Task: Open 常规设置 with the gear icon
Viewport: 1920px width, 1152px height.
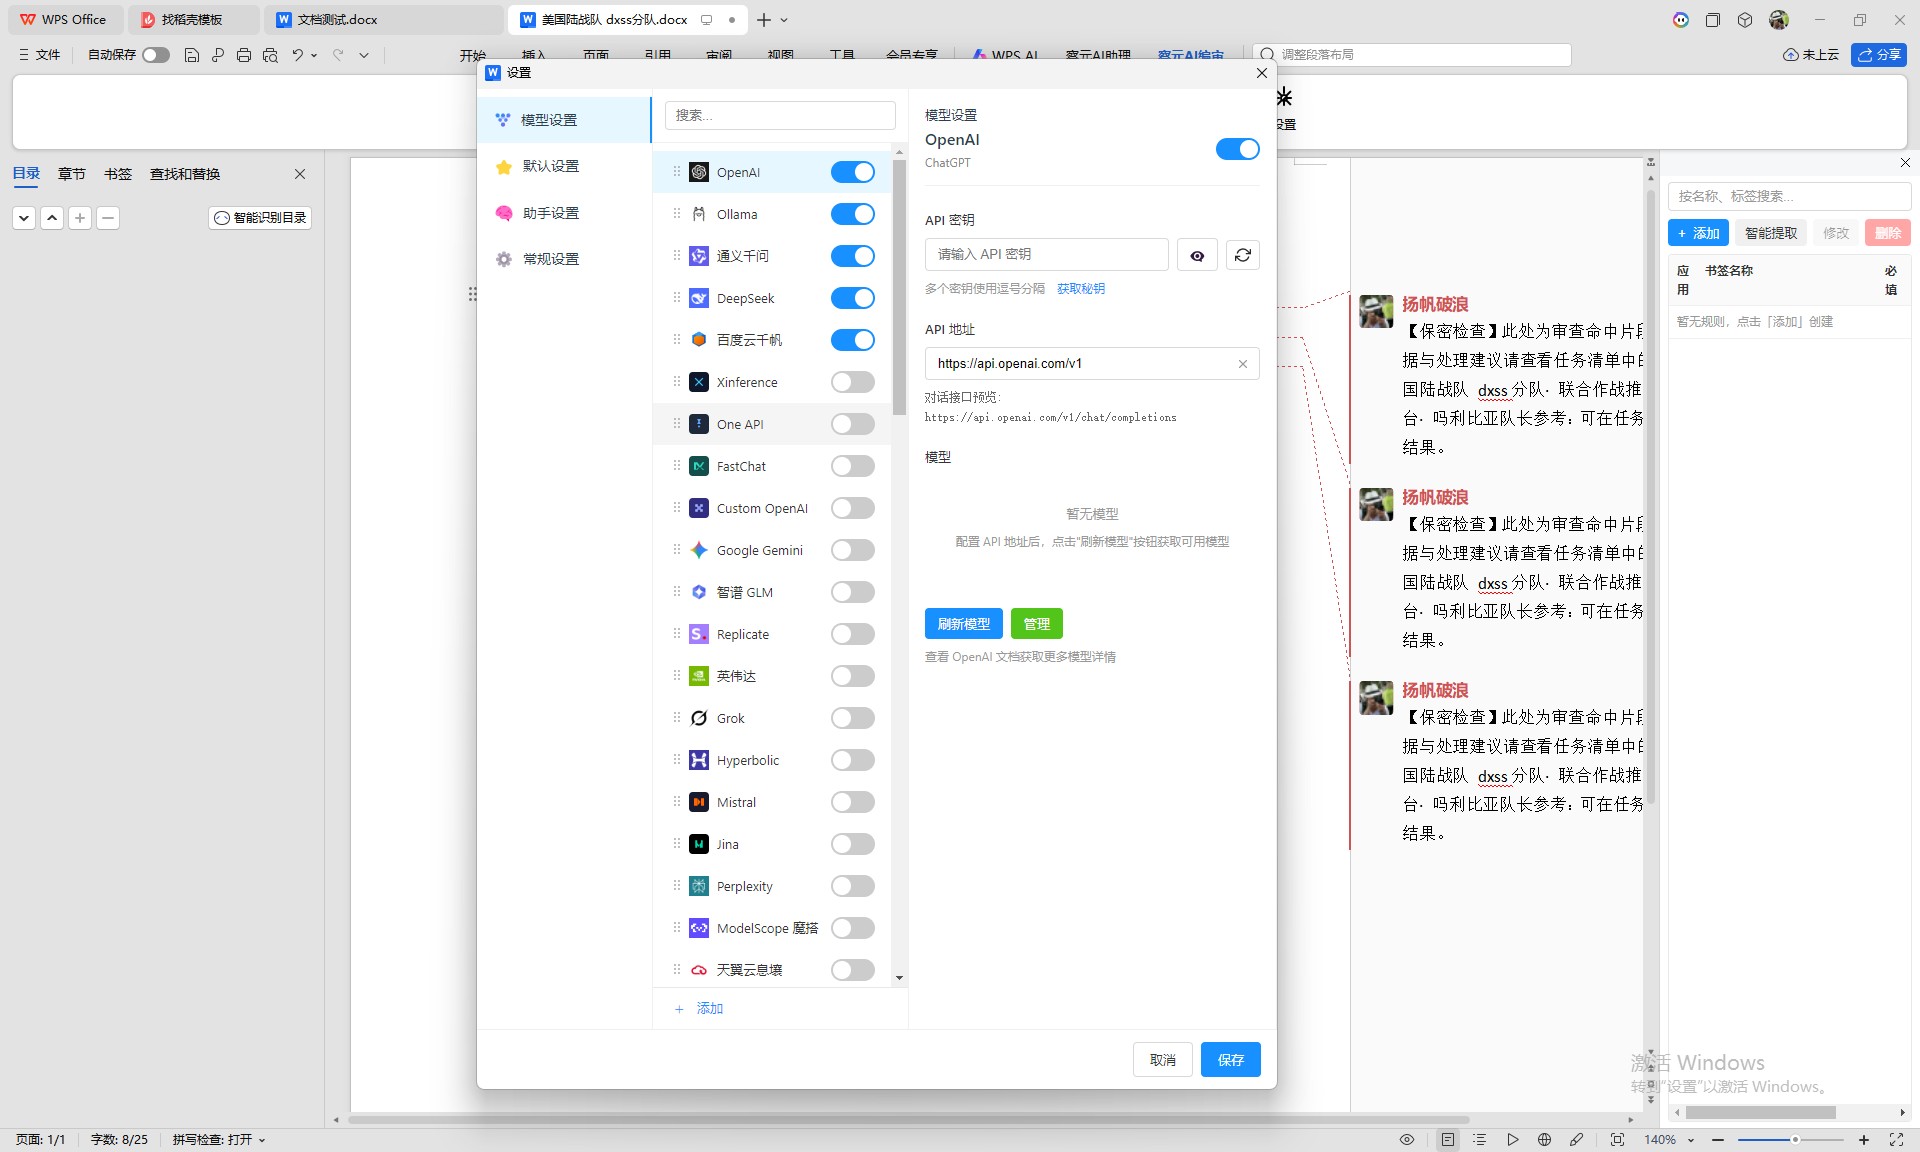Action: [550, 259]
